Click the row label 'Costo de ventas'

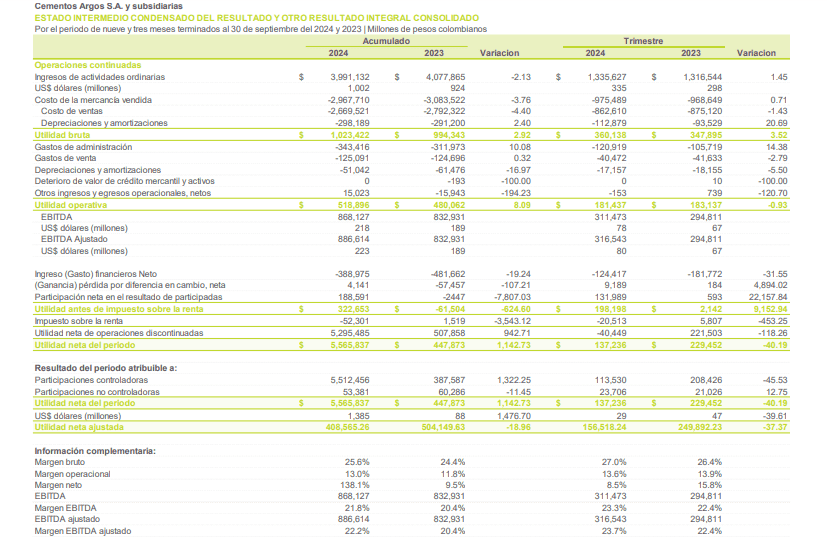(72, 111)
